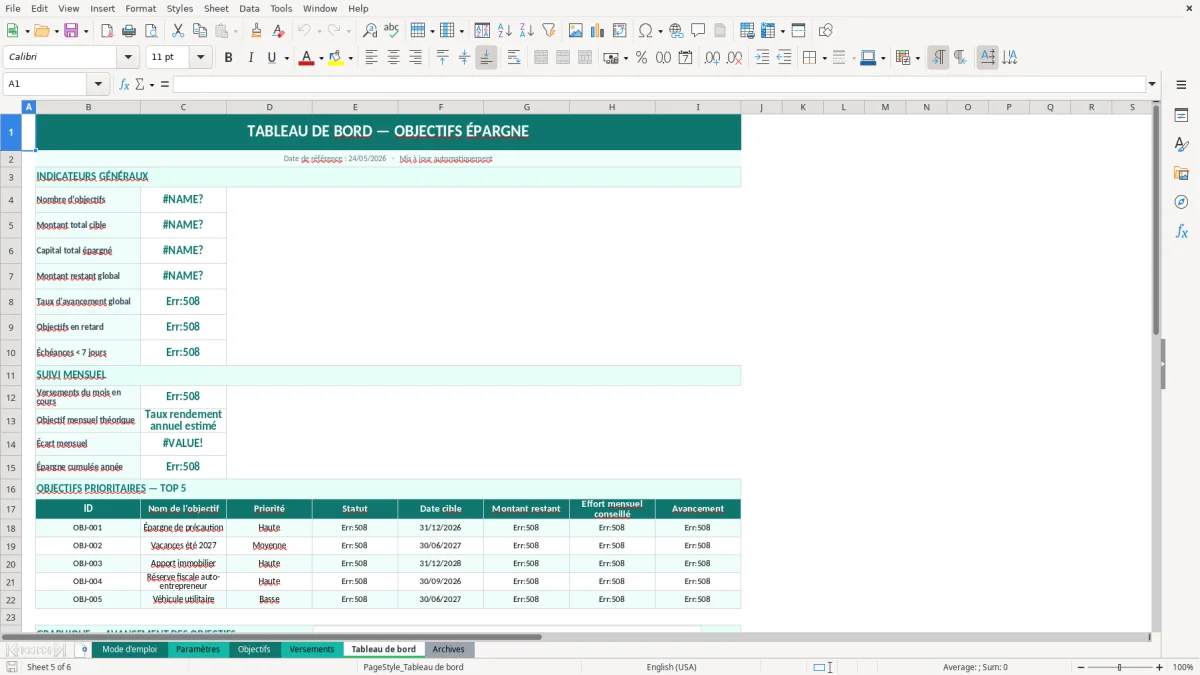Viewport: 1200px width, 675px height.
Task: Add a decimal place
Action: [x=712, y=58]
